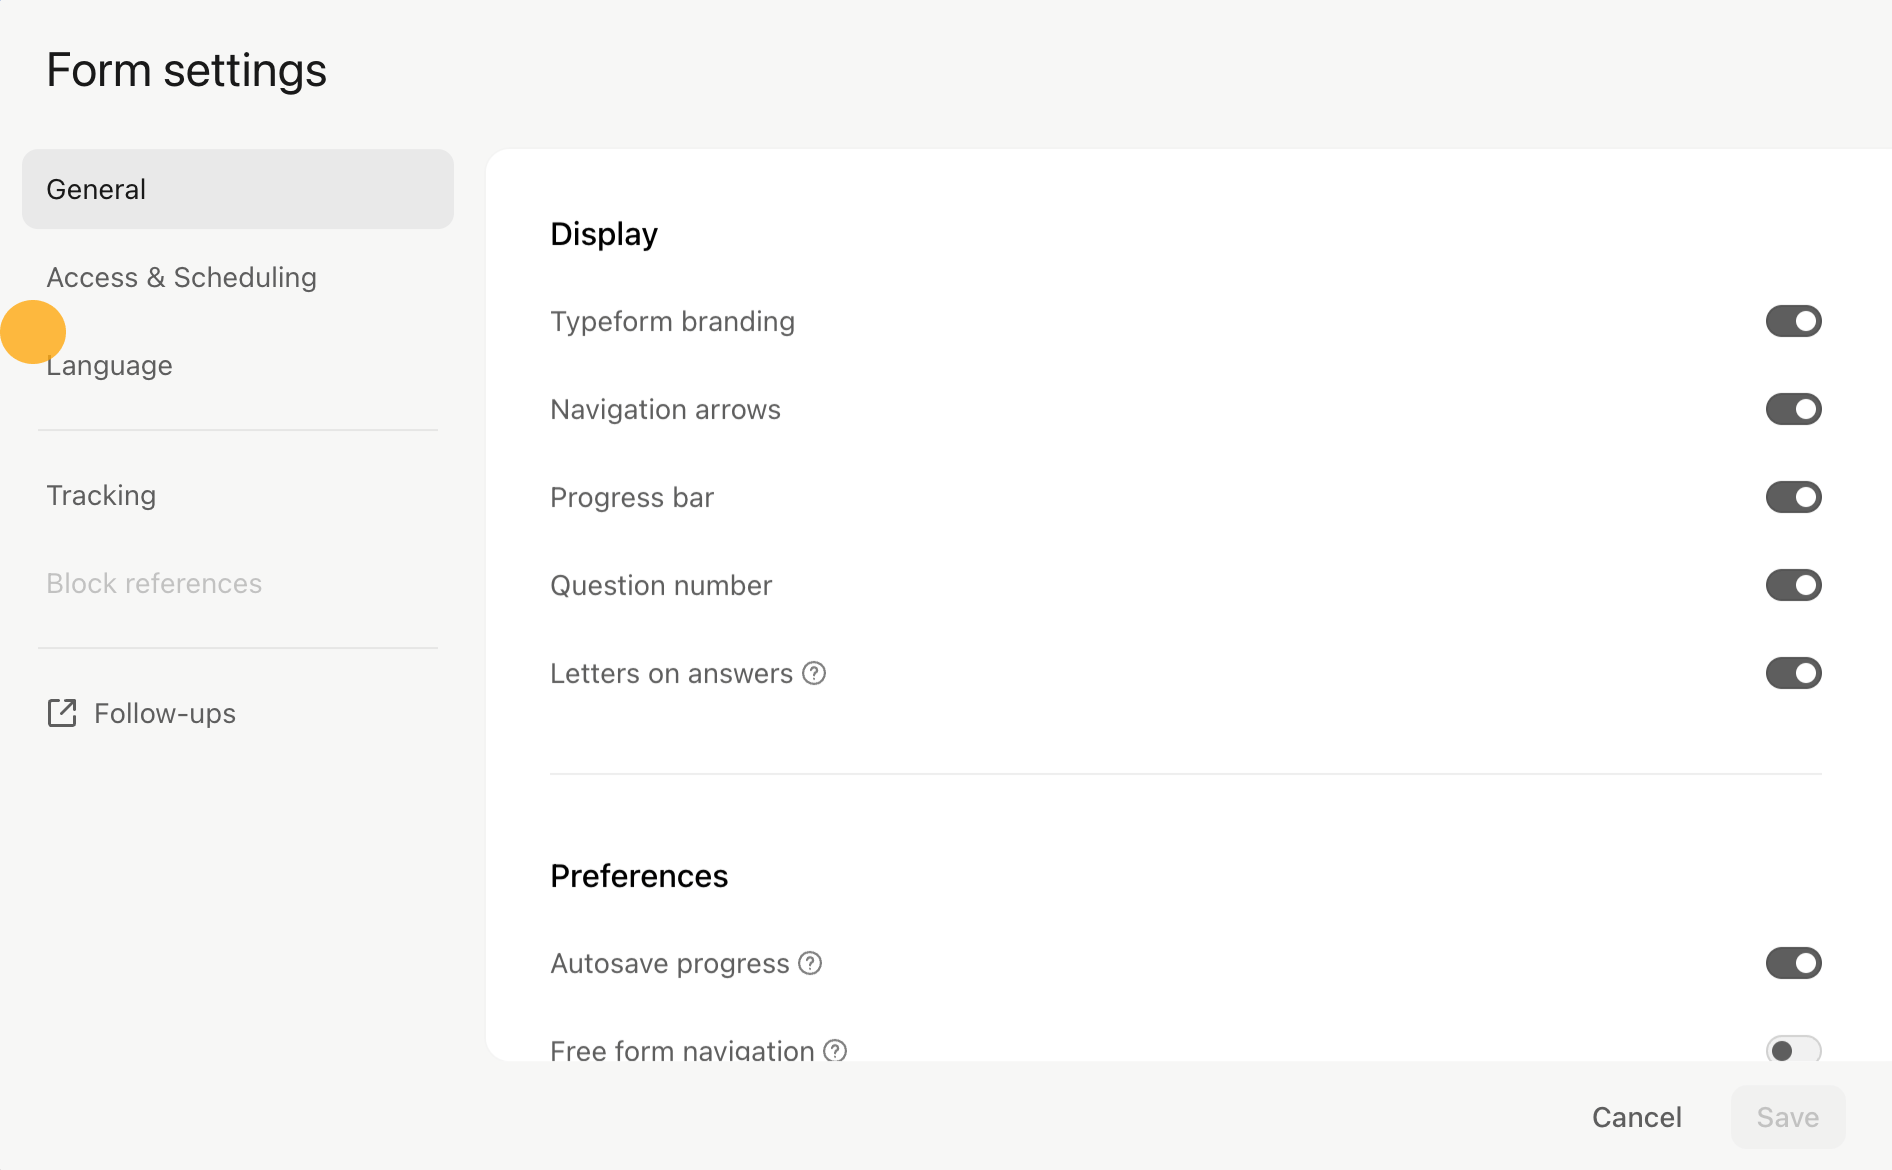Return to the General settings section
Screen dimensions: 1892x1170
point(96,188)
